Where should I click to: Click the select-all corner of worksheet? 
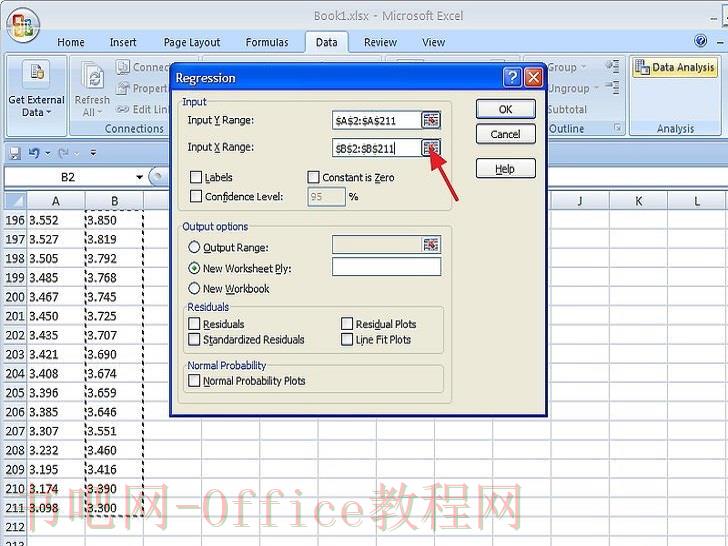(15, 201)
